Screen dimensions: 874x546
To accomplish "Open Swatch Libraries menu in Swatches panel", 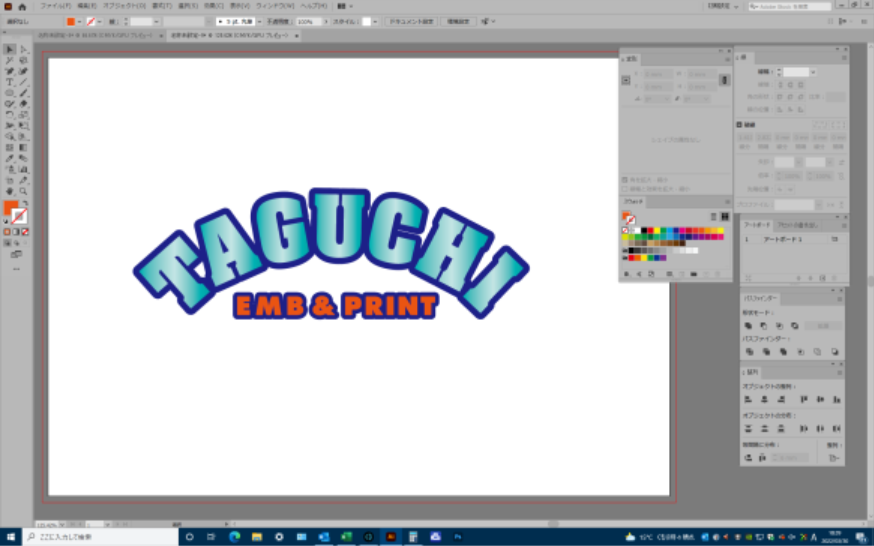I will pos(627,274).
